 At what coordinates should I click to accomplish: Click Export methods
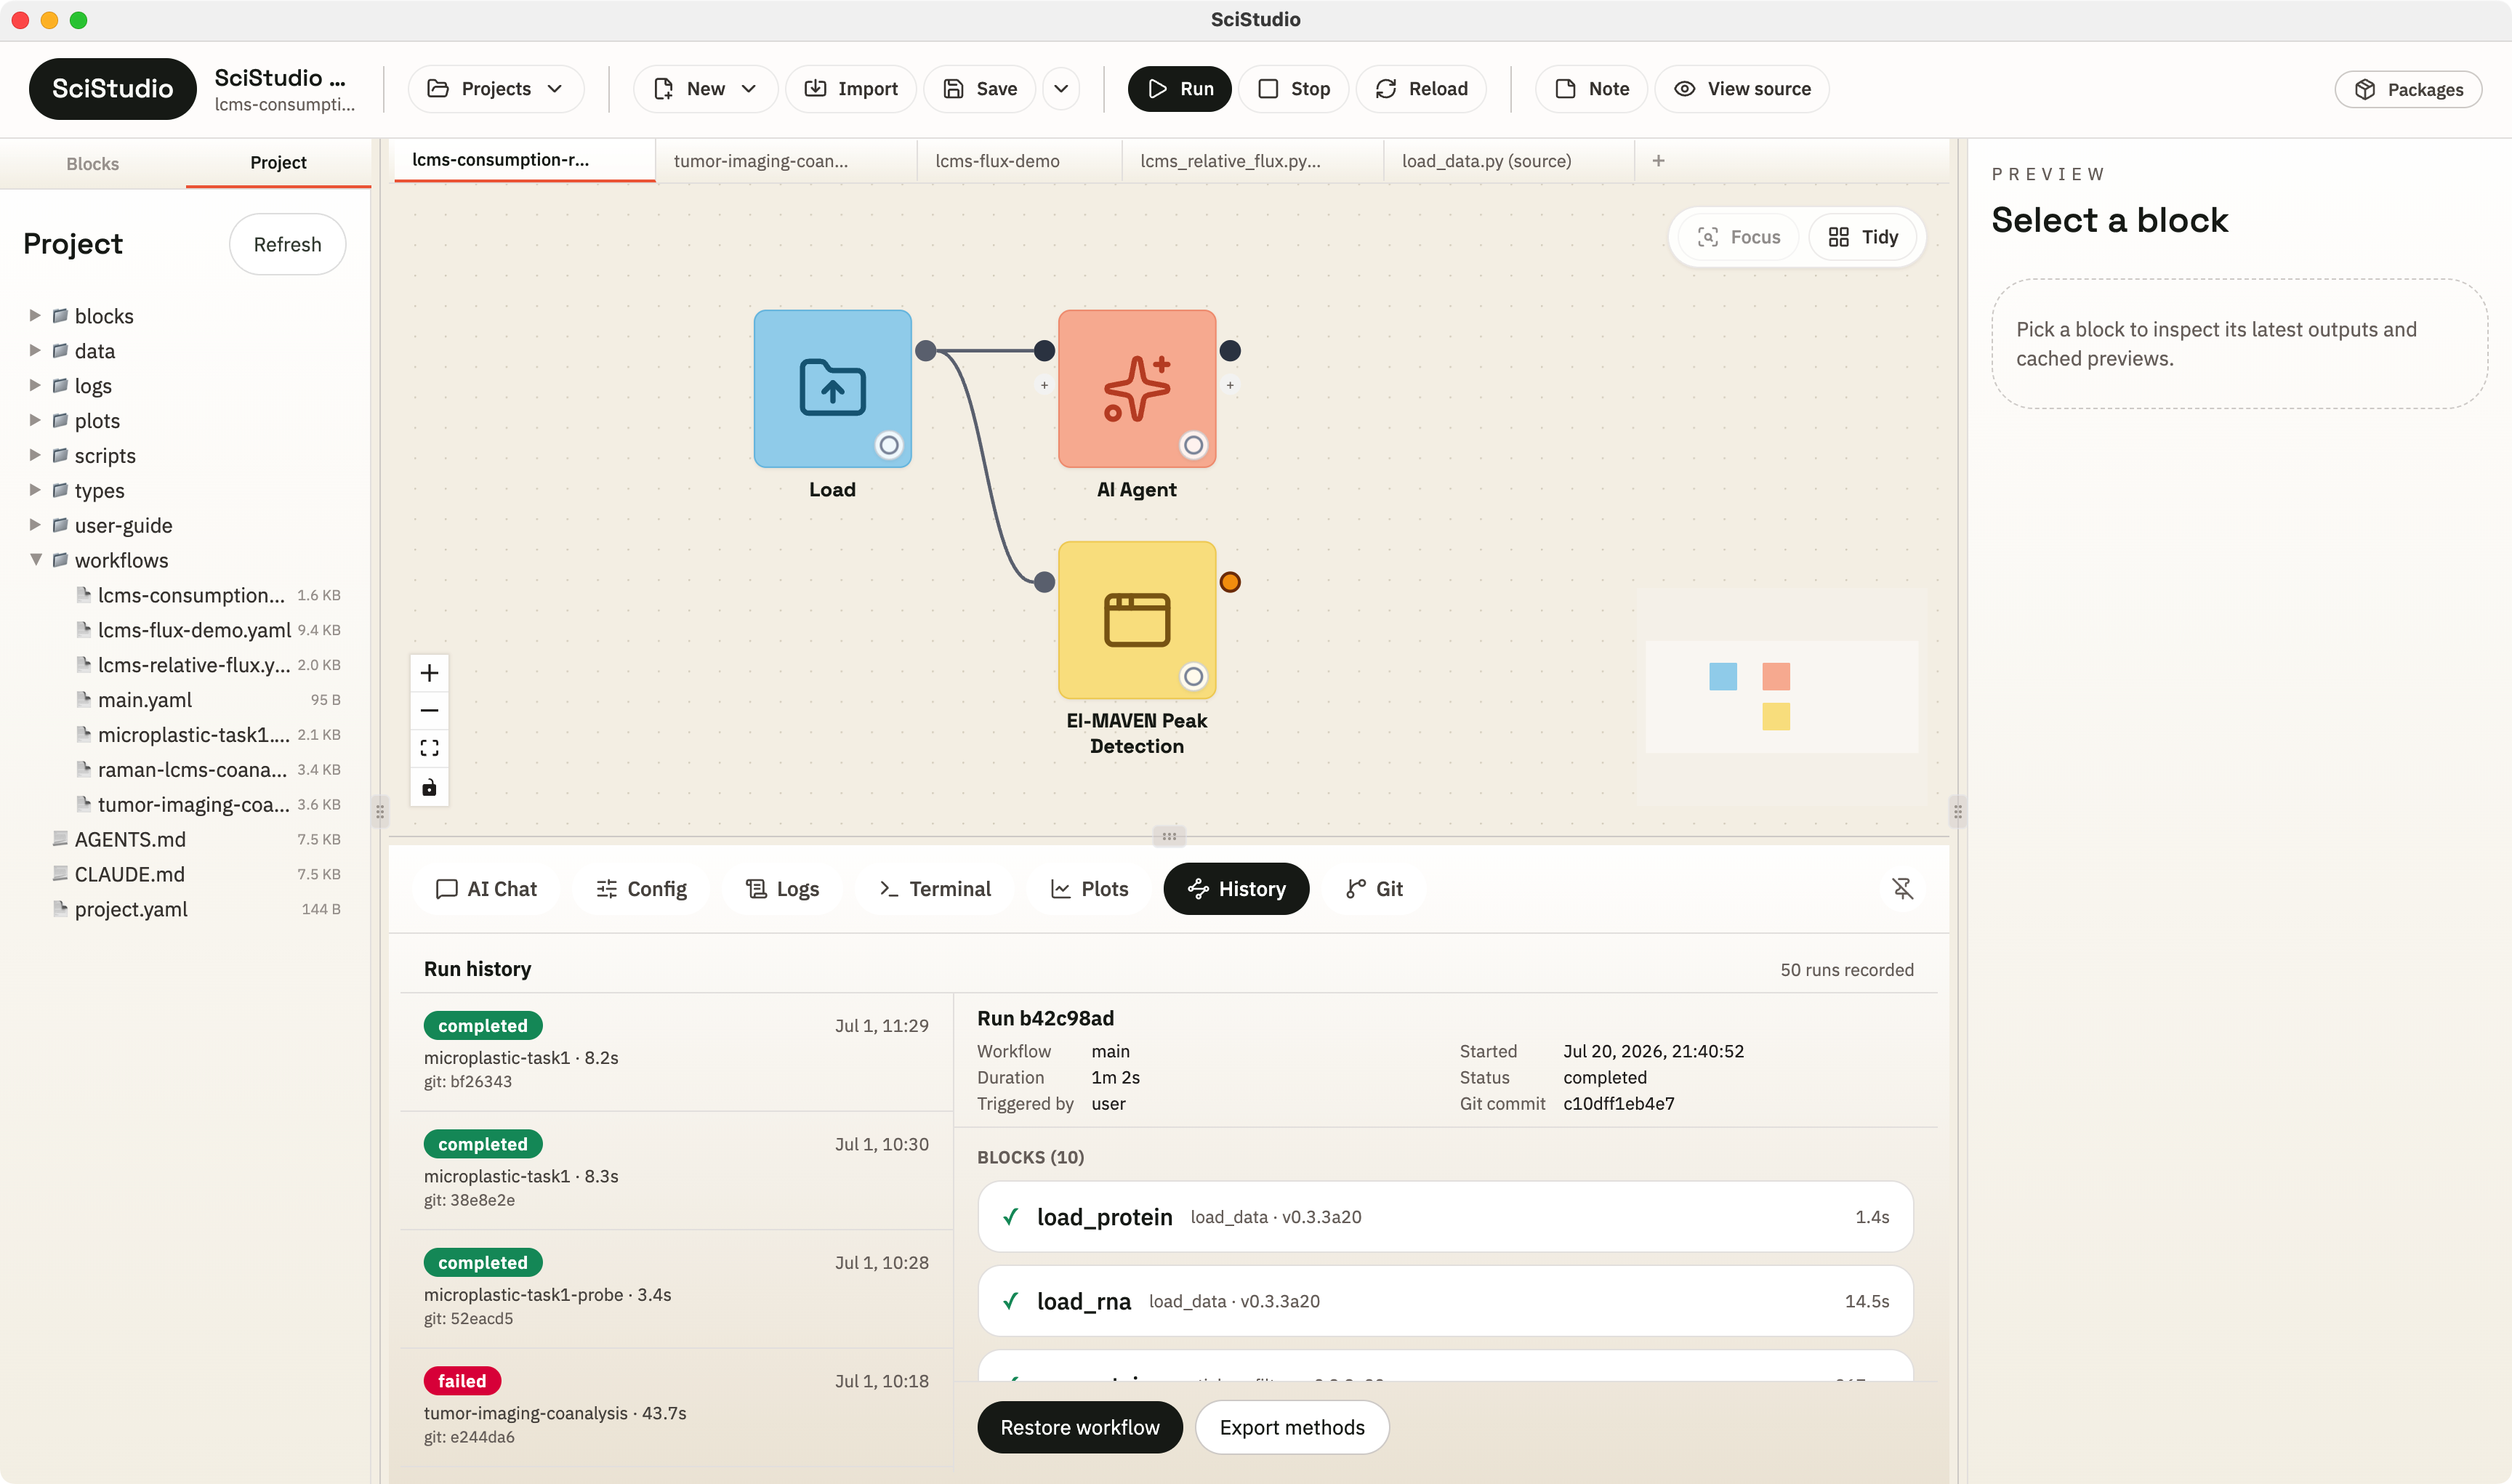click(1292, 1427)
